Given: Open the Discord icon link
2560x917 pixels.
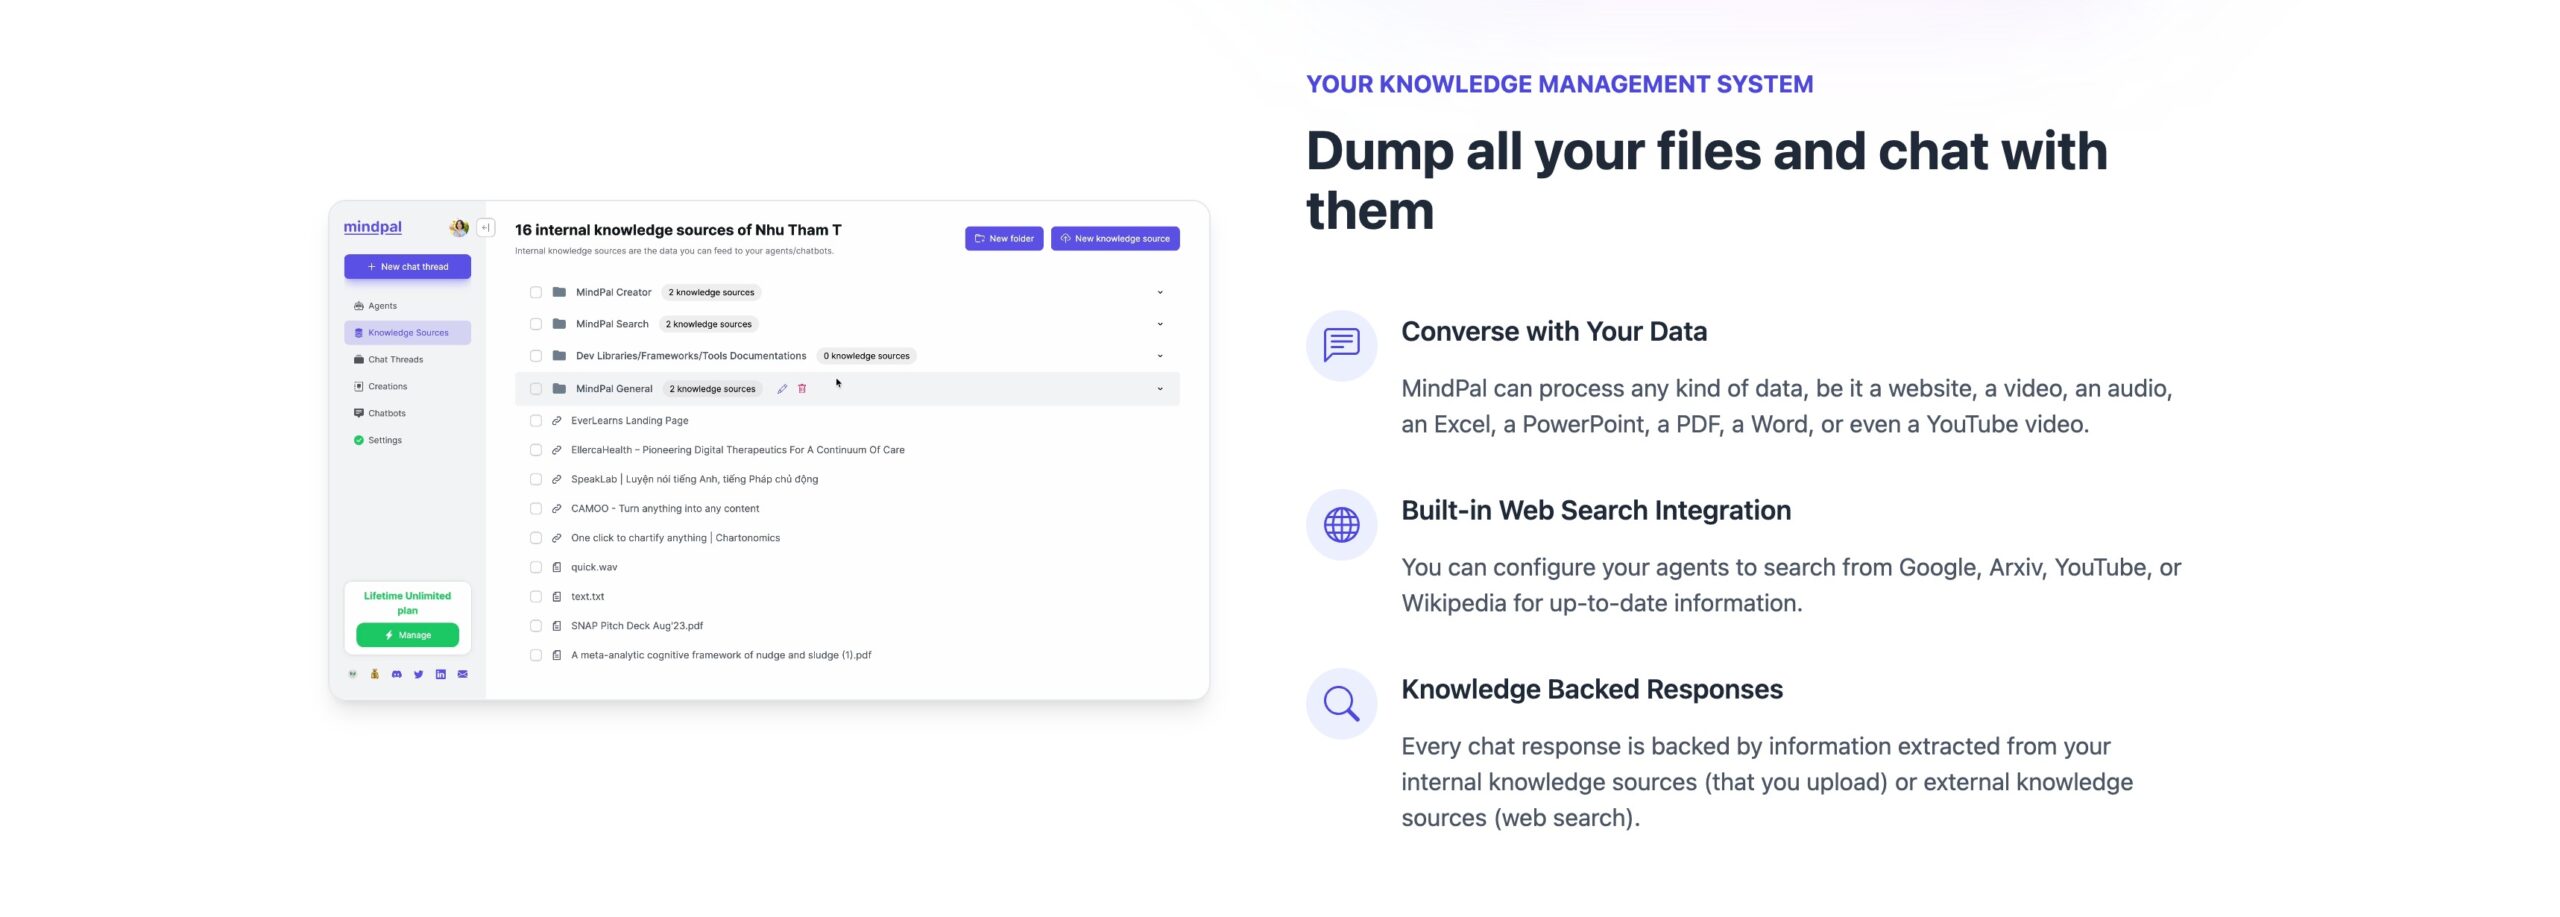Looking at the screenshot, I should 397,675.
